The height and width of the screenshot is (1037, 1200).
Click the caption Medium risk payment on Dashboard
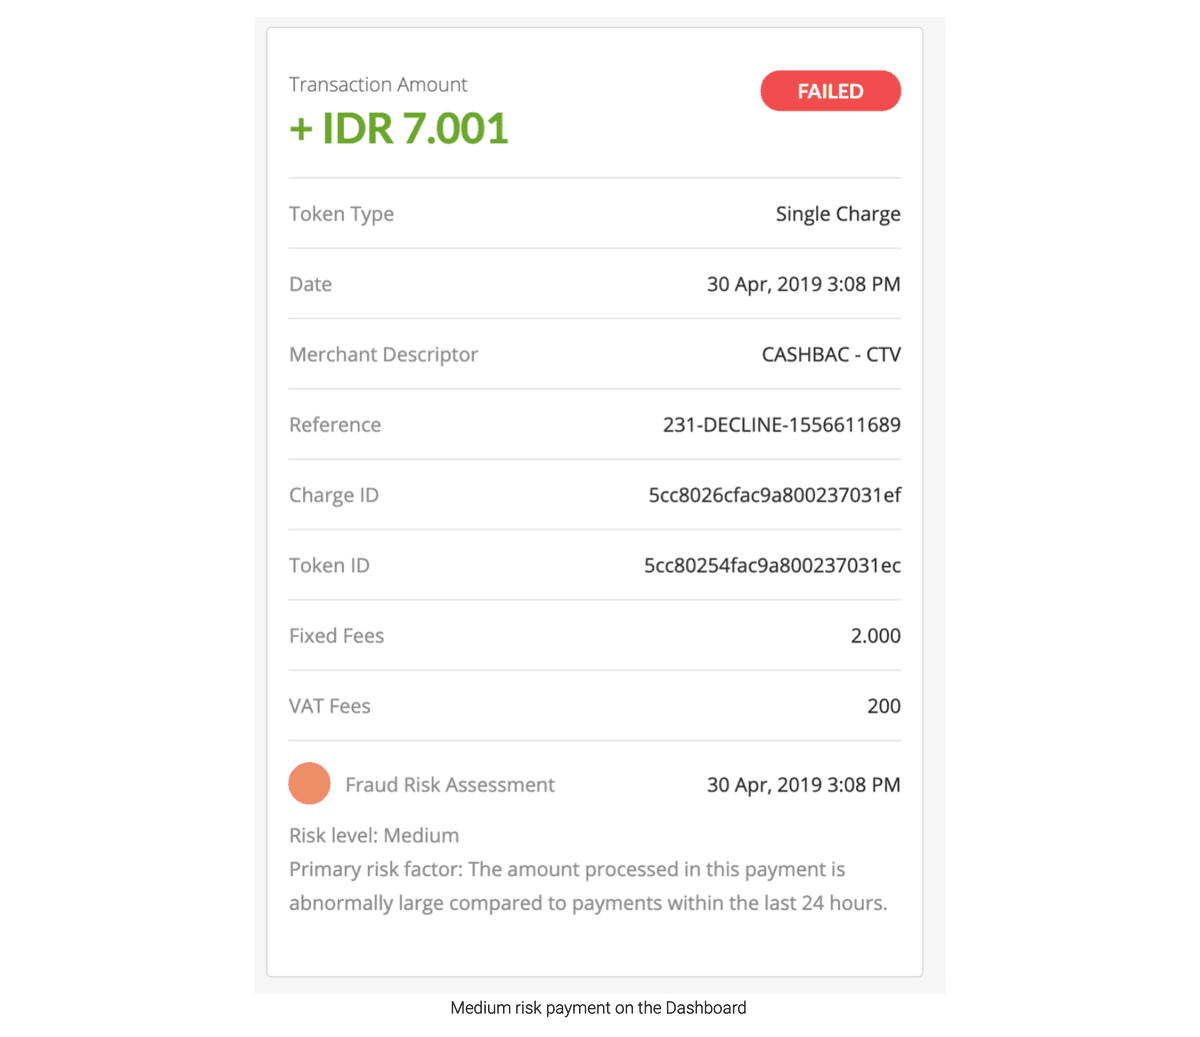point(598,1008)
